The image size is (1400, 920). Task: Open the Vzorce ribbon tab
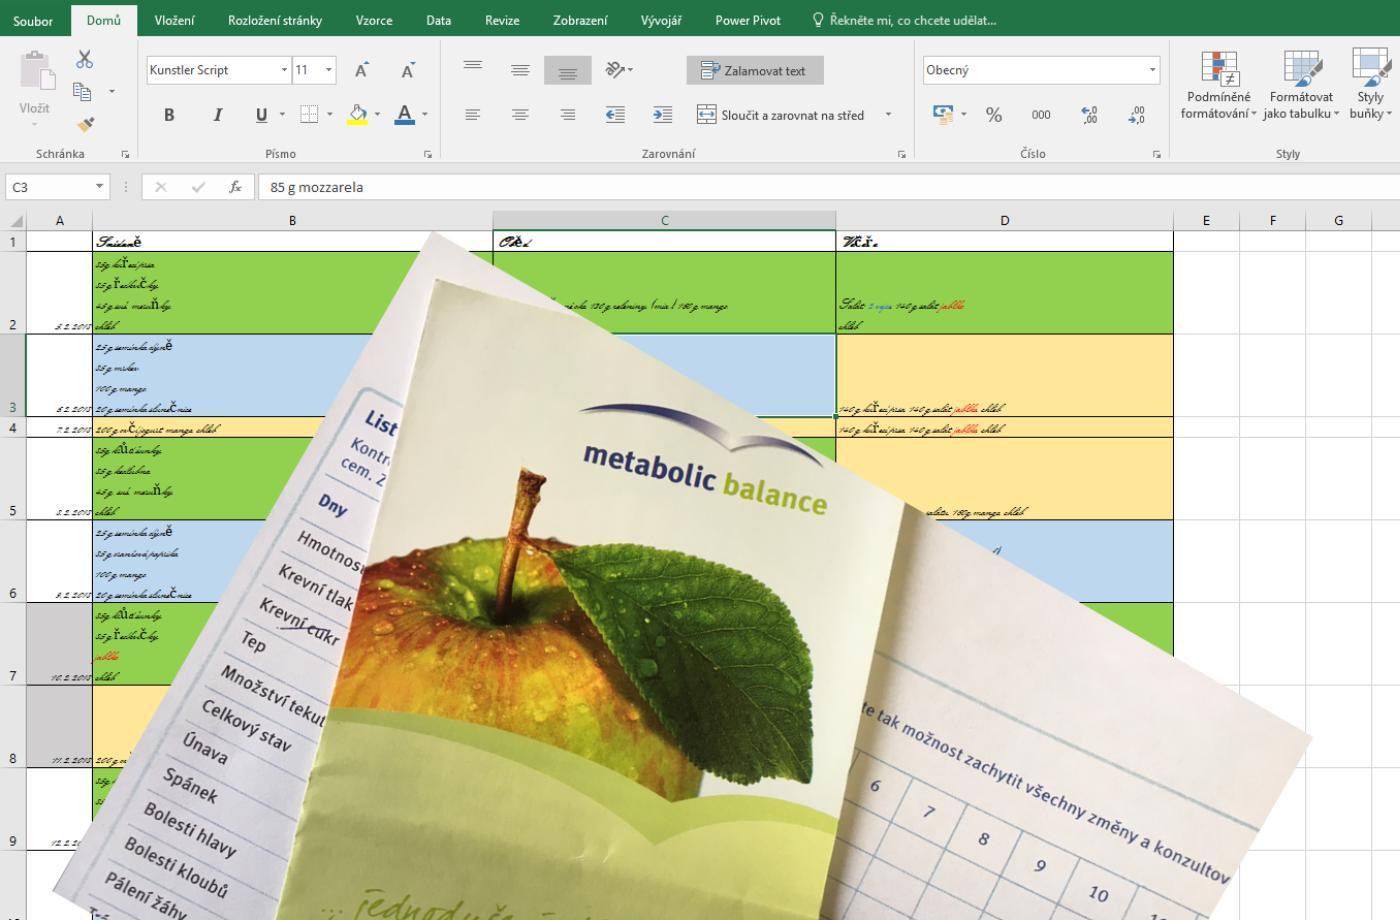point(374,20)
